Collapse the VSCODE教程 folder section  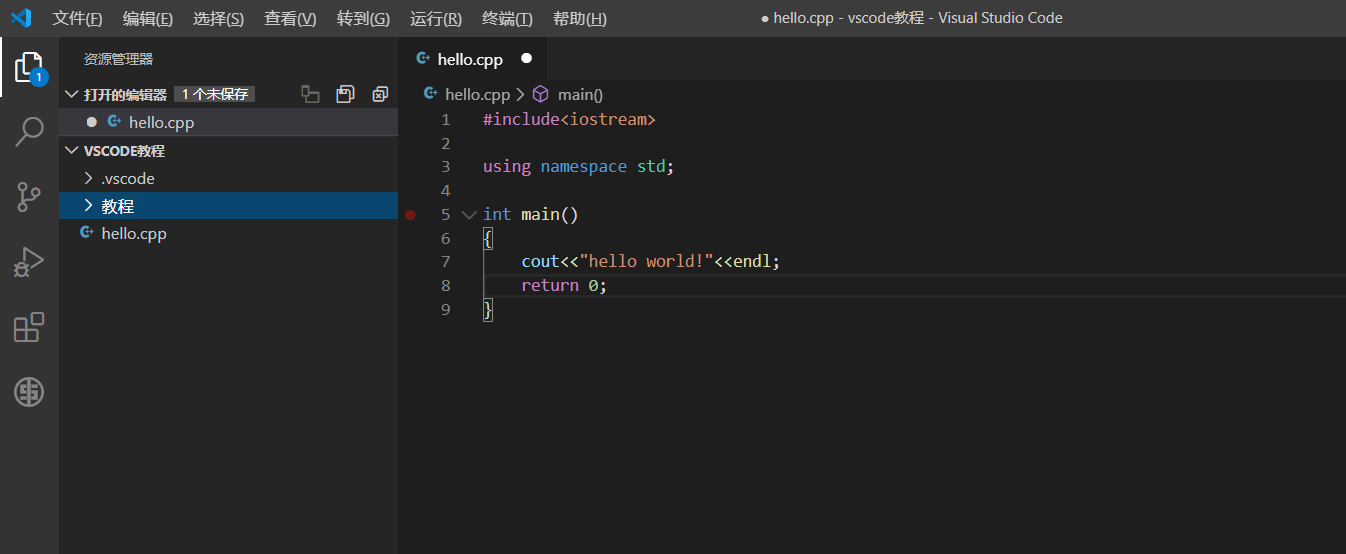(x=71, y=151)
